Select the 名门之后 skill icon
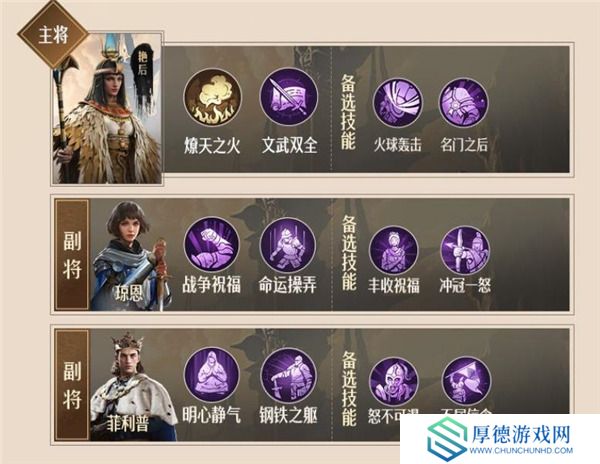 pyautogui.click(x=463, y=103)
